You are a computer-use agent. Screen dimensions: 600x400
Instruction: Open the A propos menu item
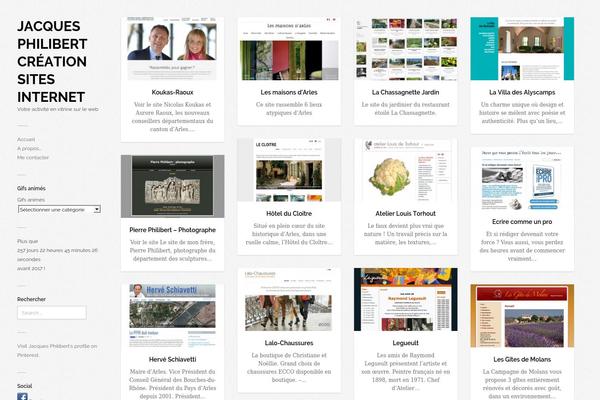tap(29, 149)
